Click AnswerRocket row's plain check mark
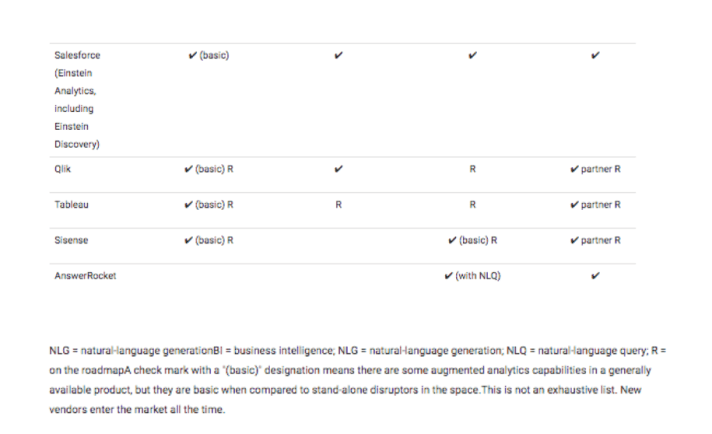712x434 pixels. 596,276
